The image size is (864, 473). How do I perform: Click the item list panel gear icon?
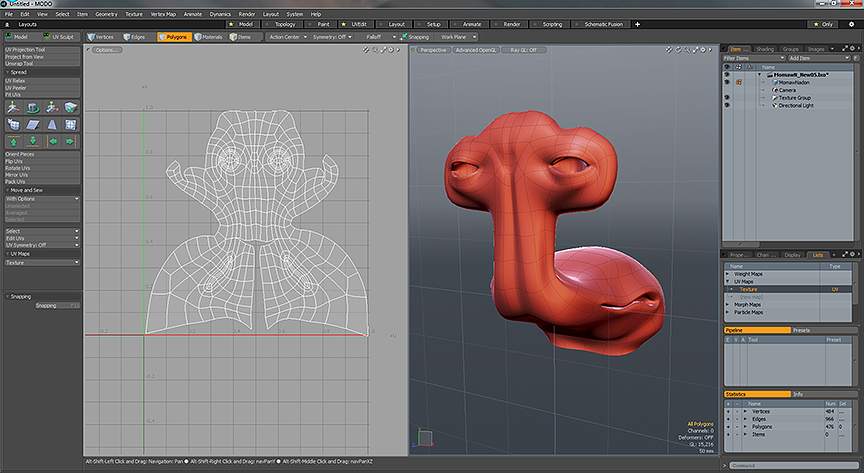point(852,49)
